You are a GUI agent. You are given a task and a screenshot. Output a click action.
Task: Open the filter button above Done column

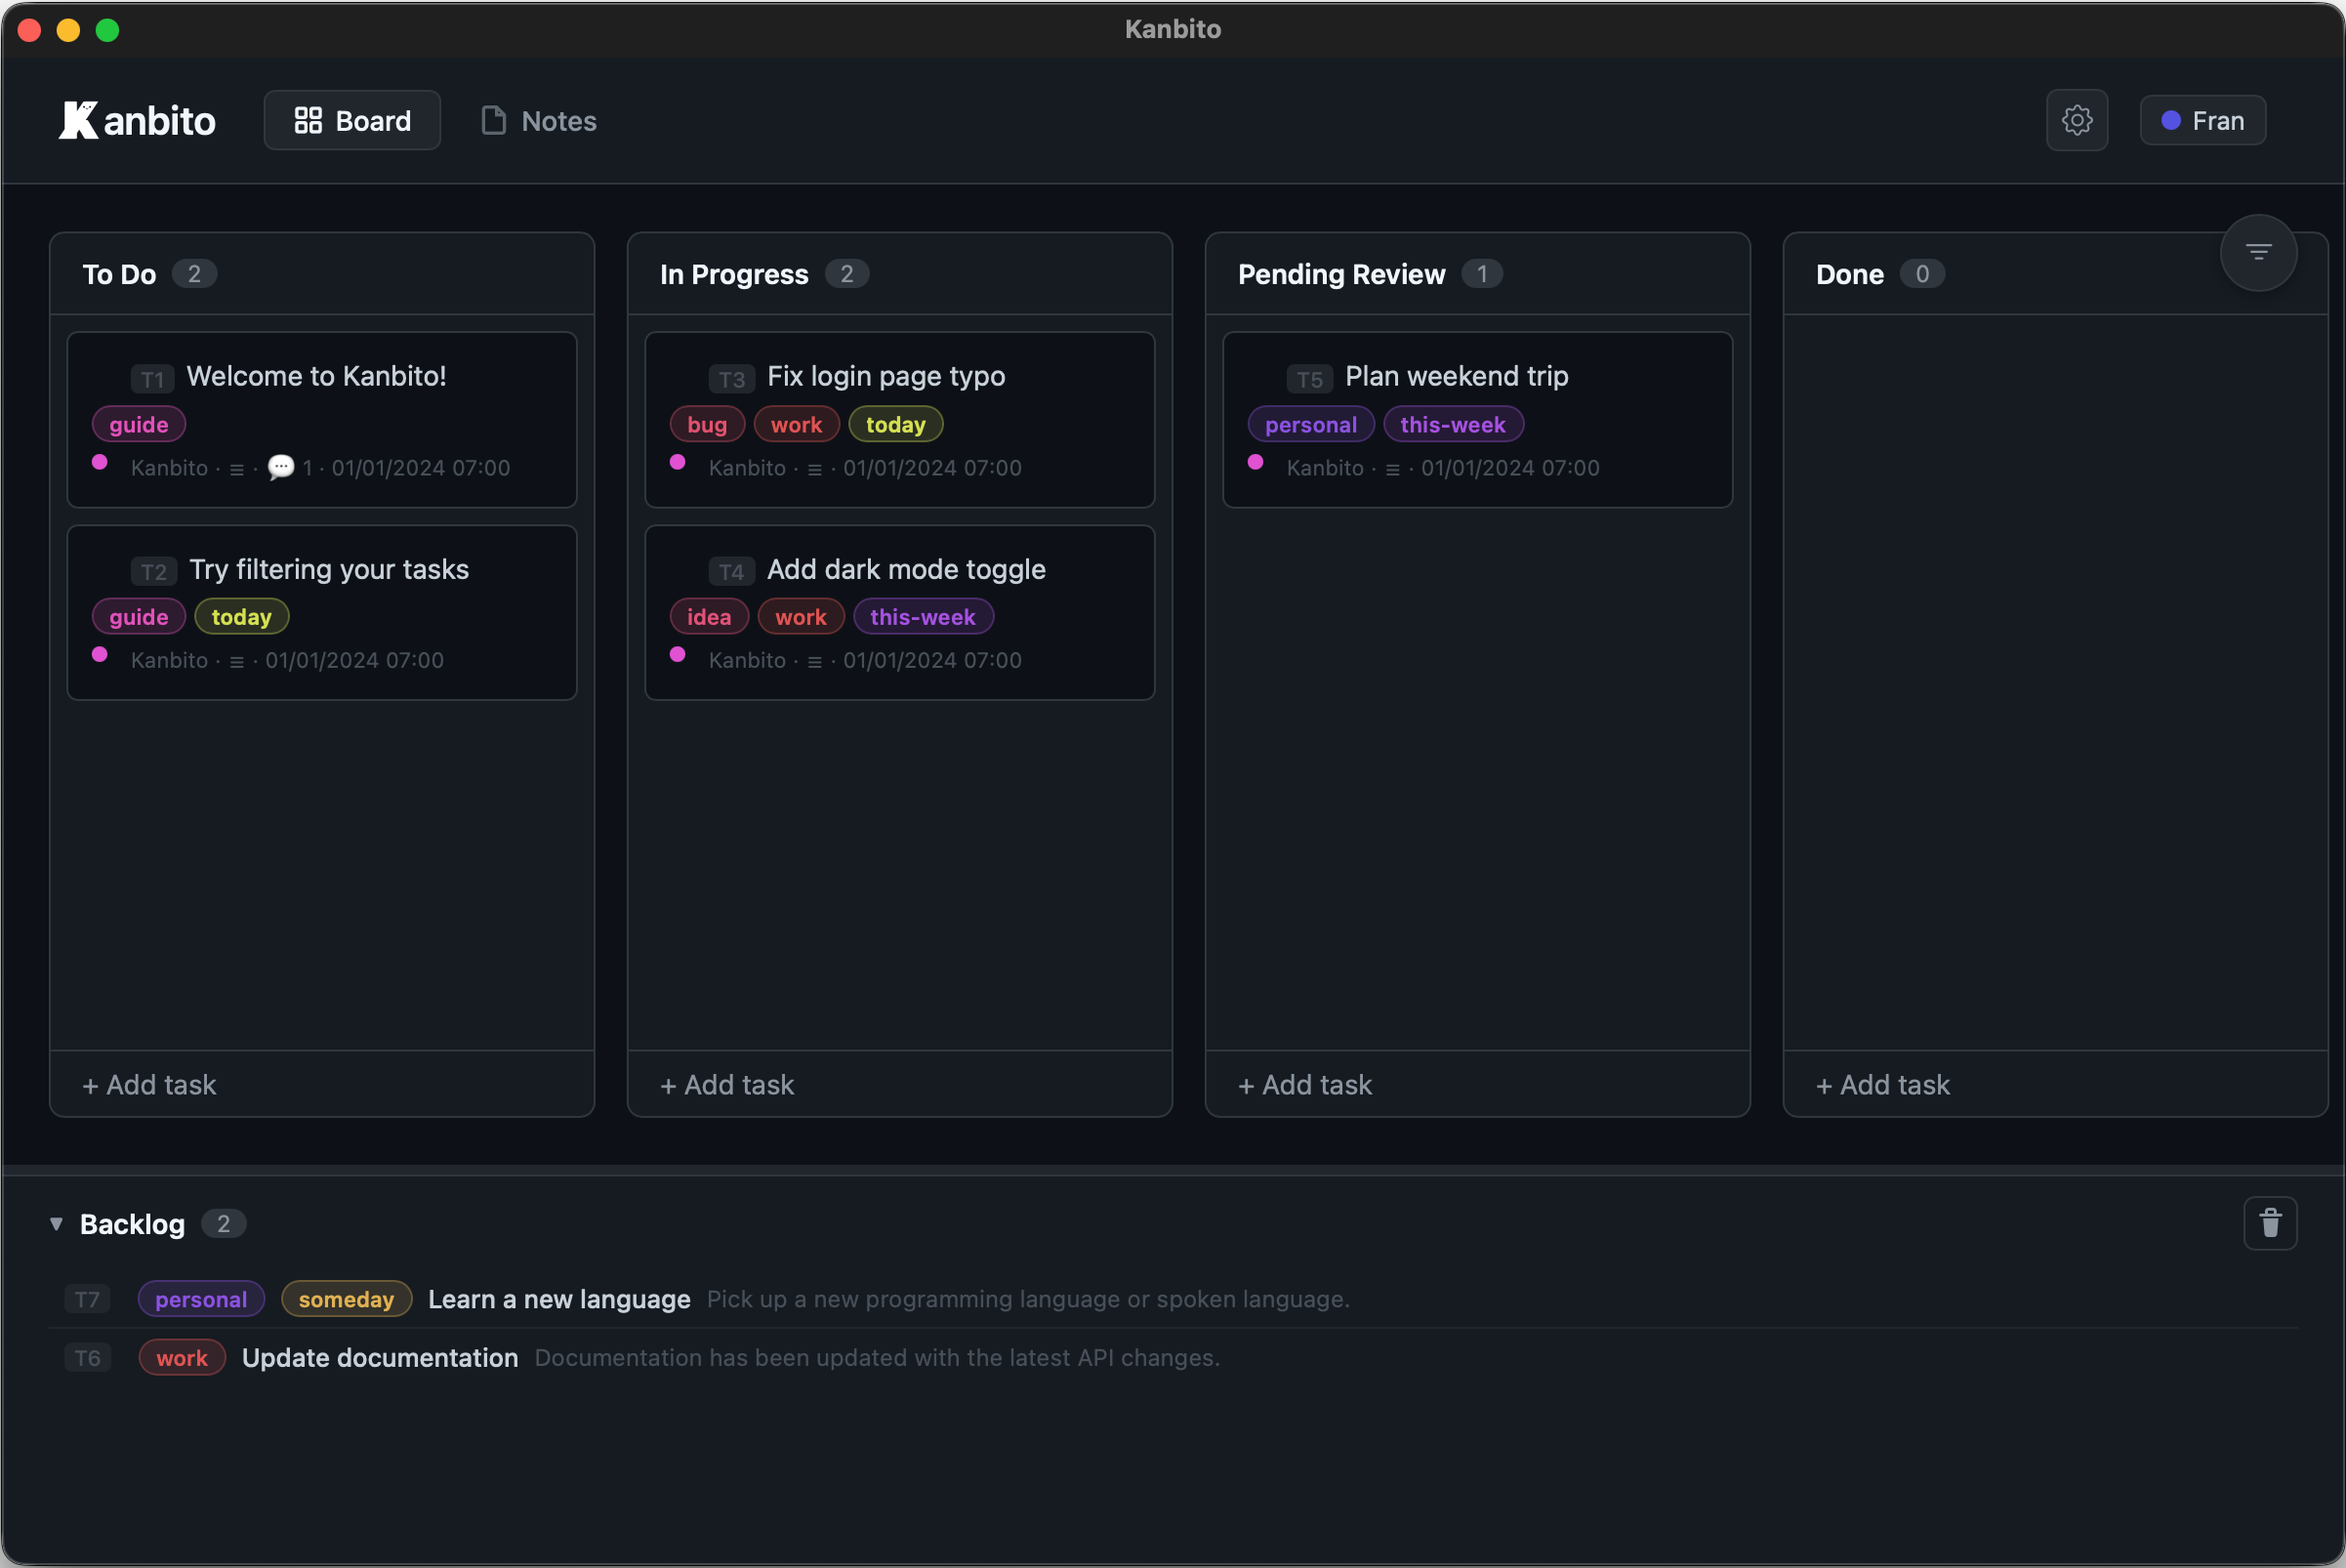(x=2257, y=252)
